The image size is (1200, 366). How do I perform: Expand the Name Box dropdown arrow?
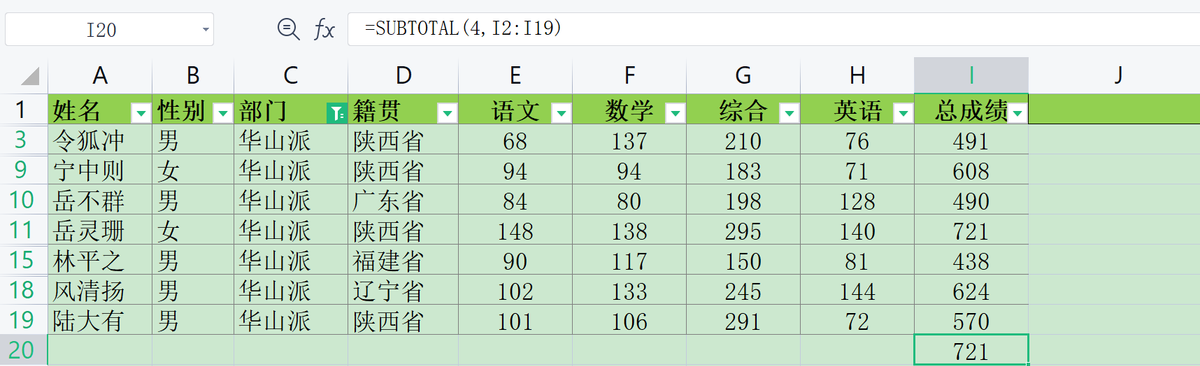206,30
